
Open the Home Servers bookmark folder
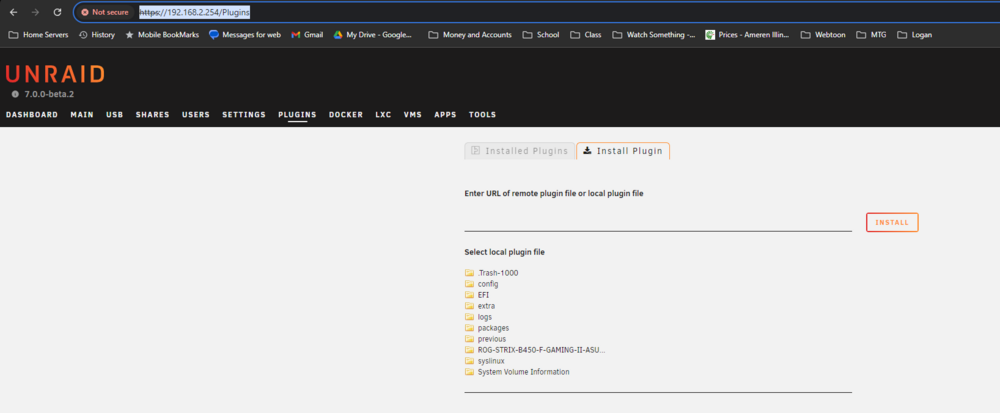tap(38, 35)
